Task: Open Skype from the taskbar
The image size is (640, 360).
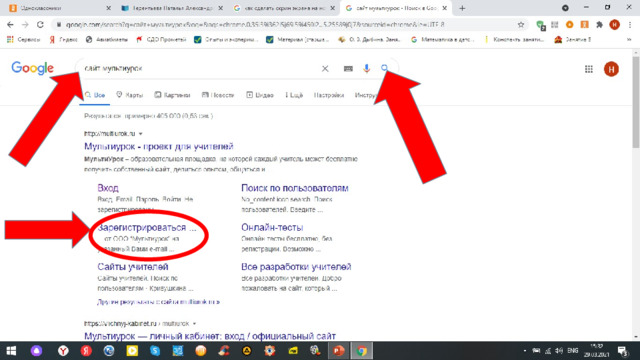Action: pos(155,351)
